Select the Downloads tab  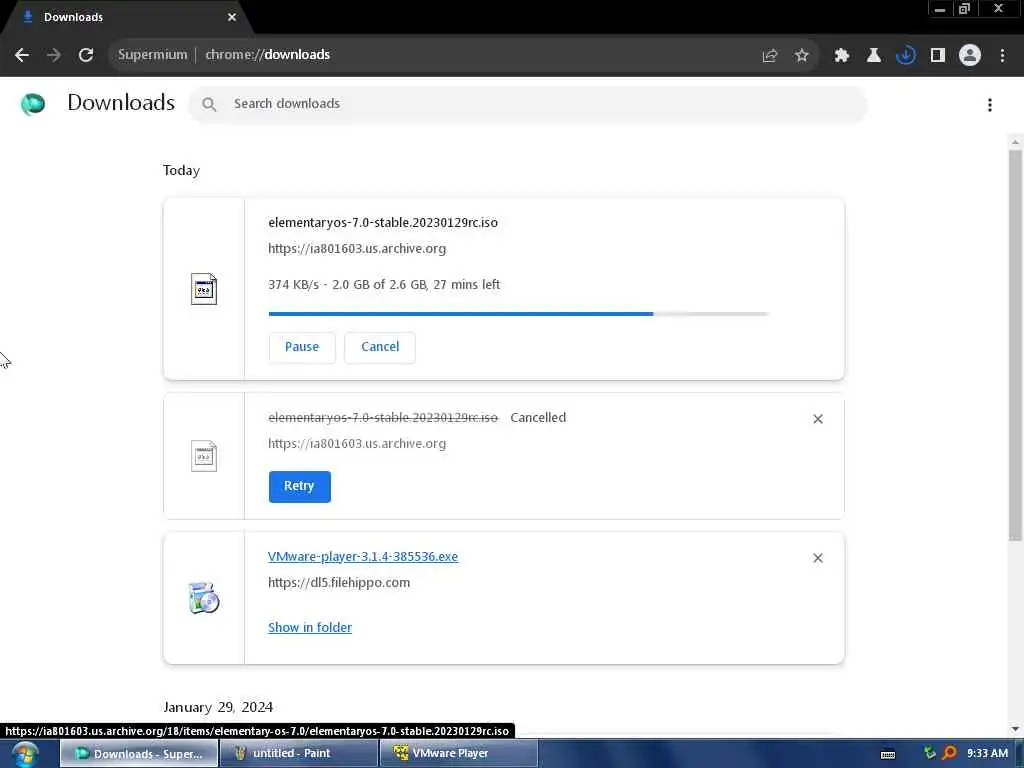(x=127, y=17)
